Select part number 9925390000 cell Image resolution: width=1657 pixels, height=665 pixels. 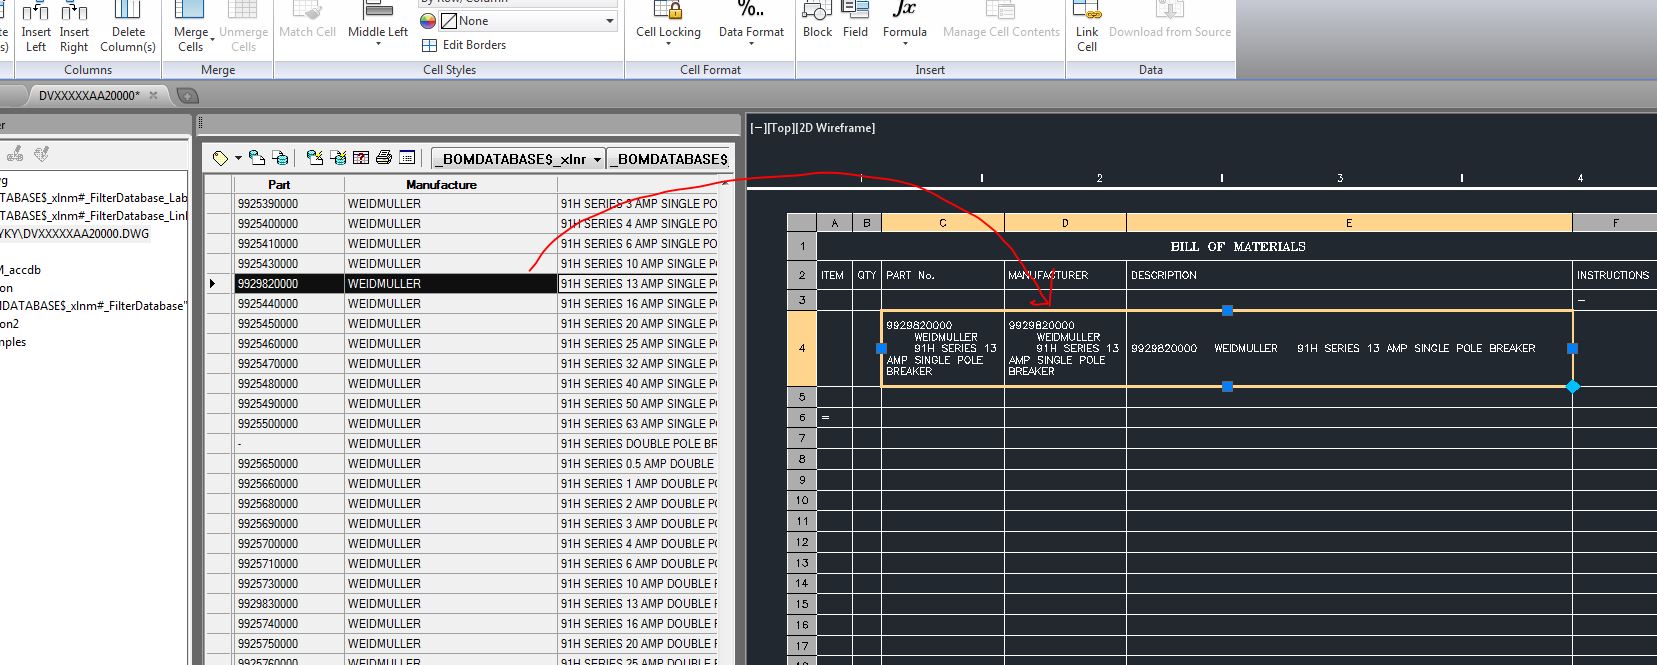point(289,204)
